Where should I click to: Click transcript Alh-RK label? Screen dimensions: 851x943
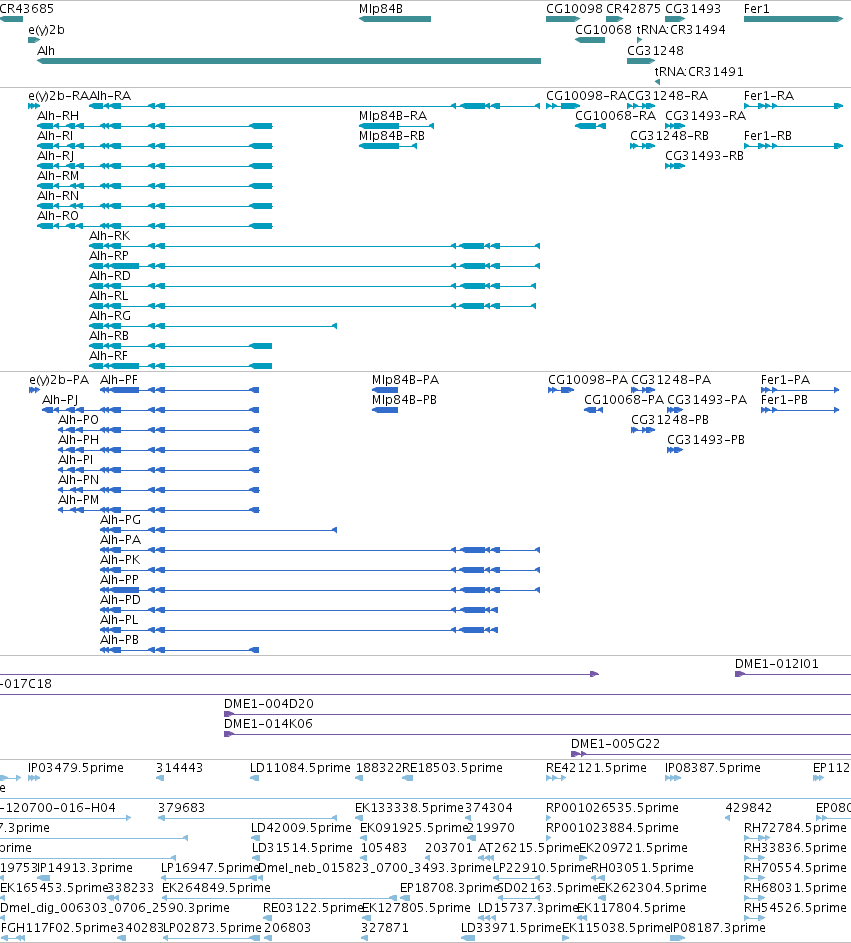click(109, 236)
